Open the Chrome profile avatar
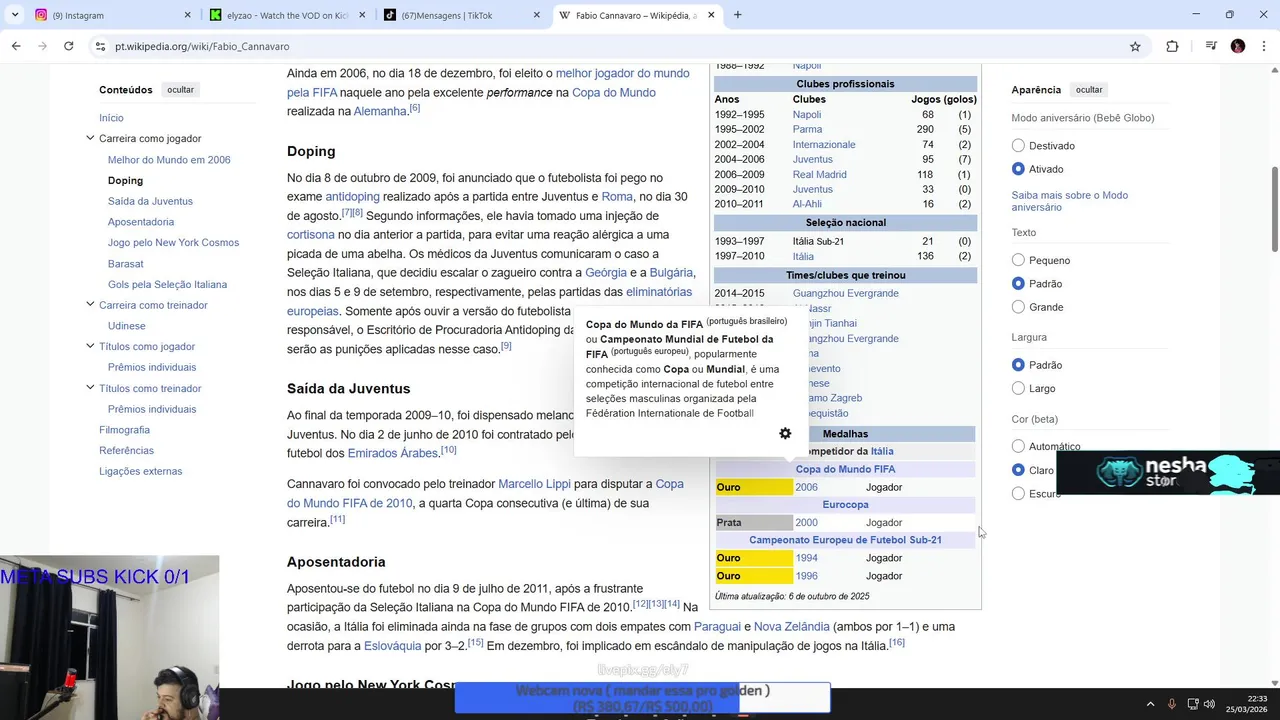The height and width of the screenshot is (720, 1280). pos(1238,46)
